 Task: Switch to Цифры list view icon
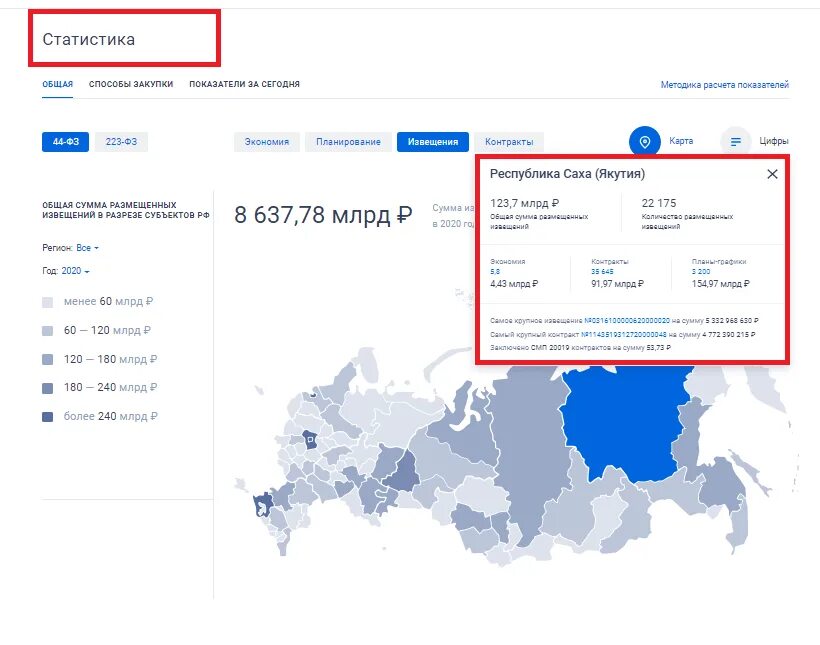tap(735, 141)
